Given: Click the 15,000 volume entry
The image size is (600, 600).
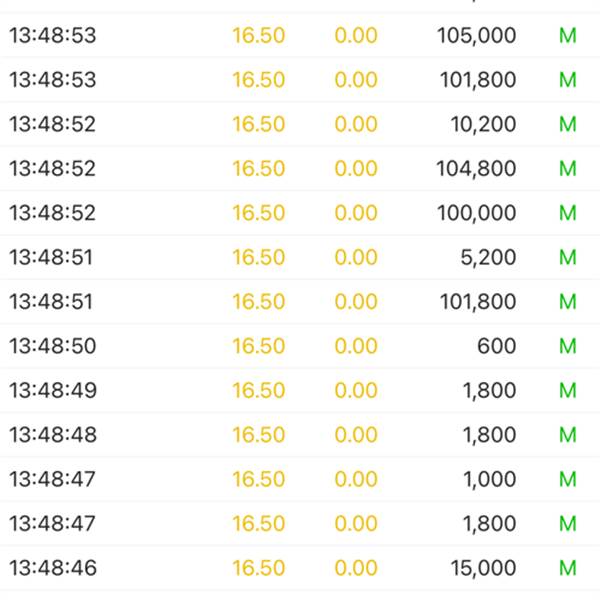Looking at the screenshot, I should (x=483, y=568).
